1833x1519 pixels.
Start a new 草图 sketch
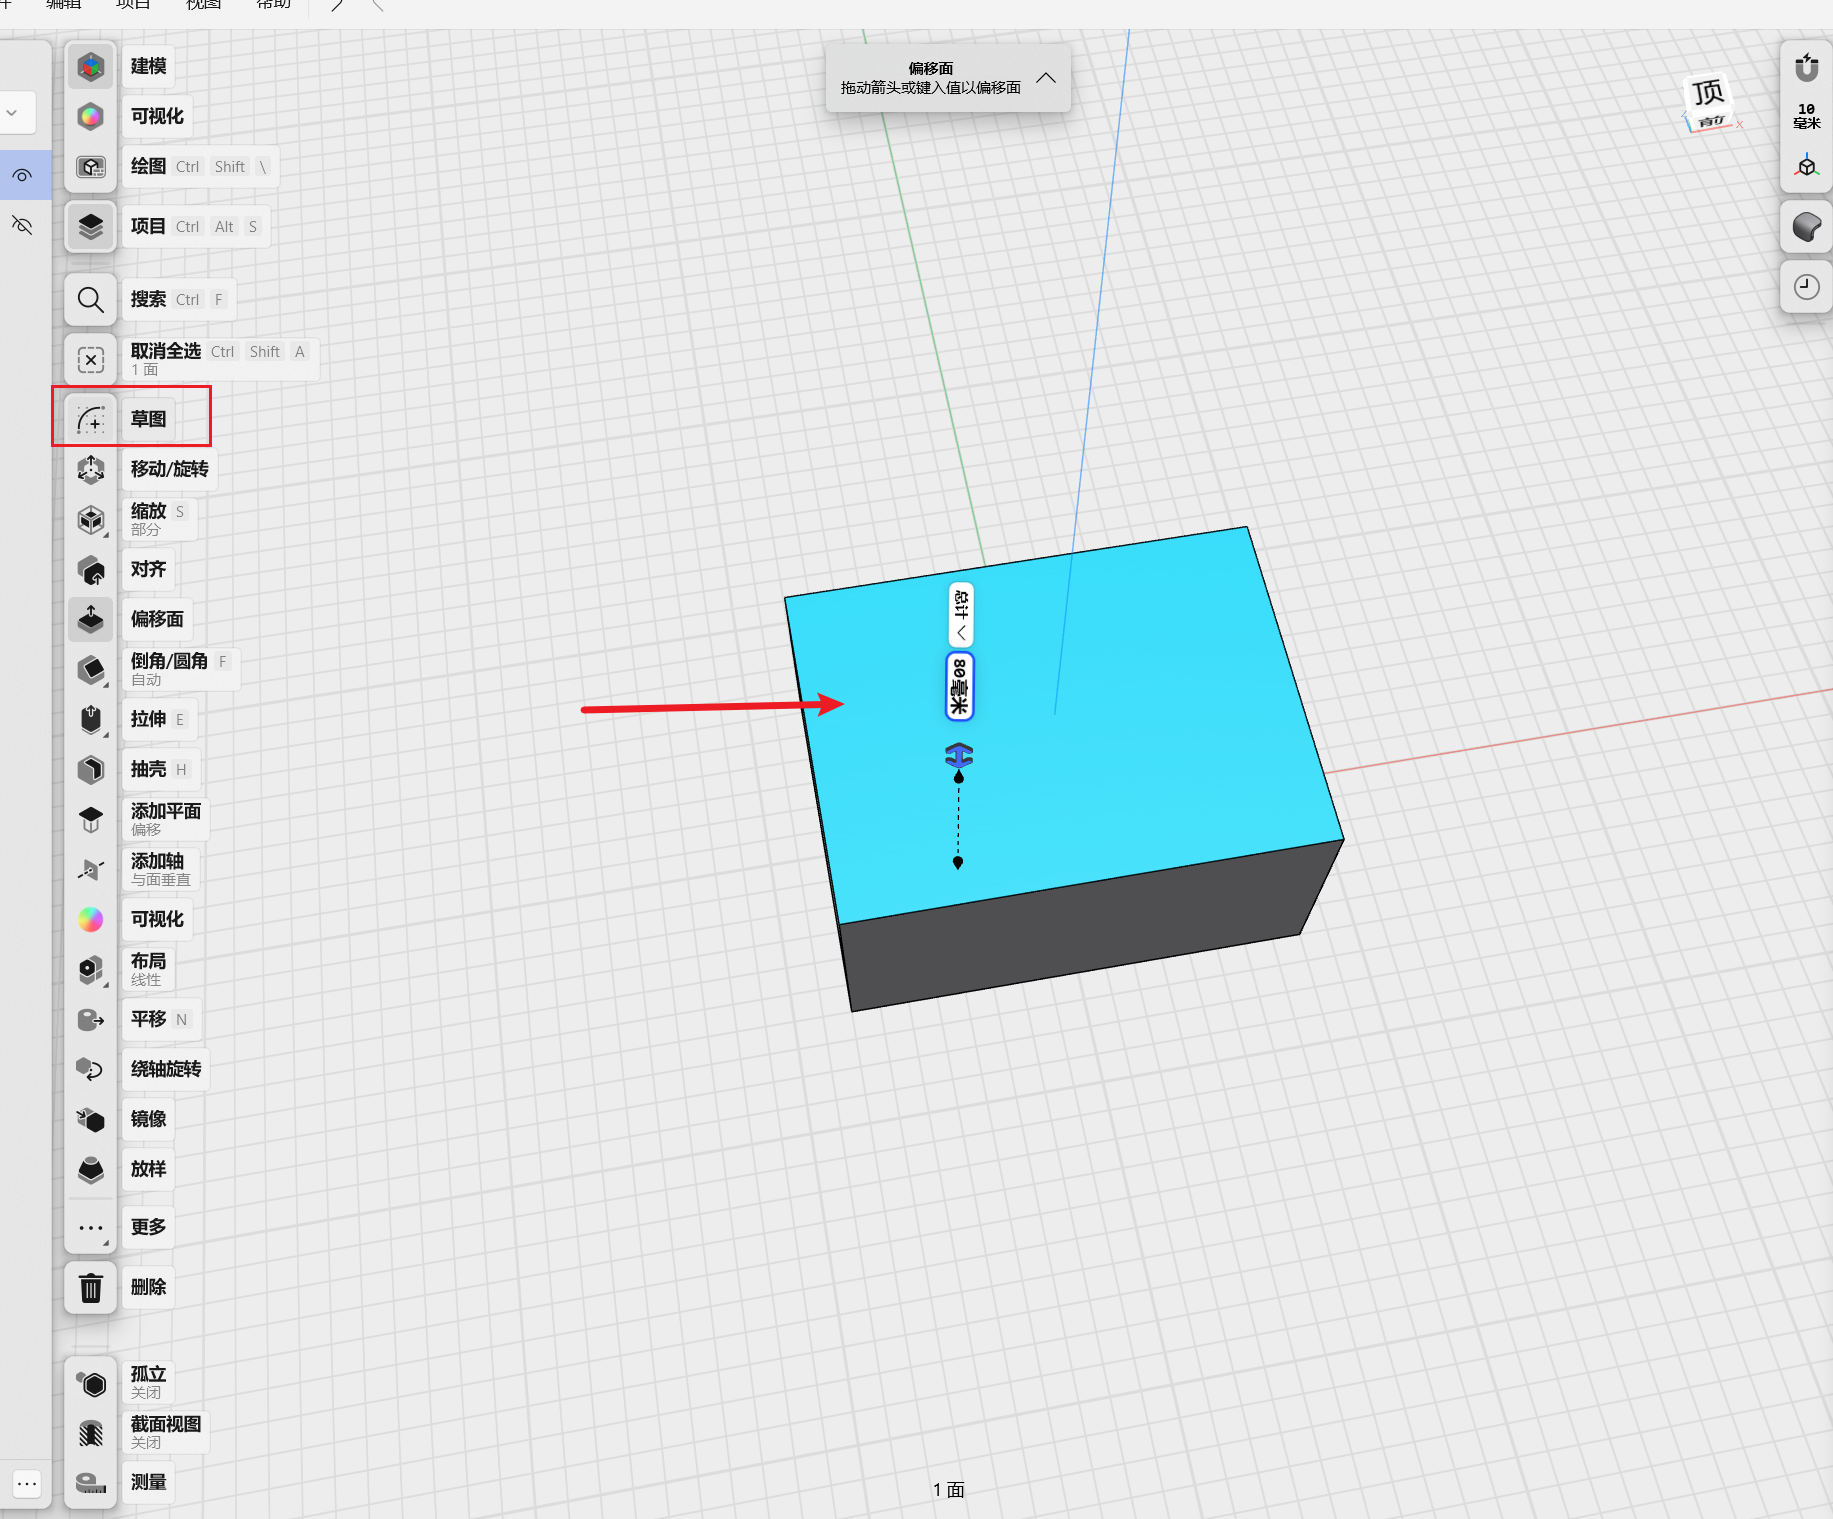click(91, 419)
